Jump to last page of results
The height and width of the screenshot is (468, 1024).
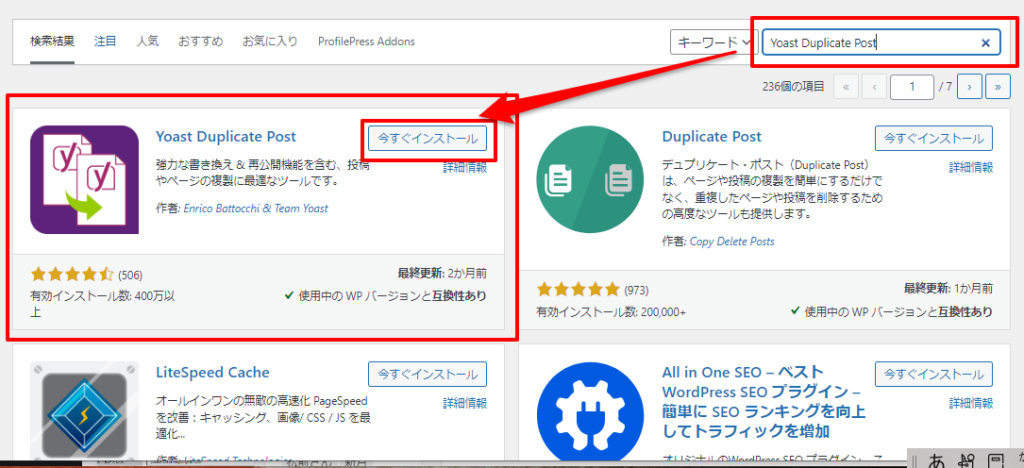coord(998,86)
